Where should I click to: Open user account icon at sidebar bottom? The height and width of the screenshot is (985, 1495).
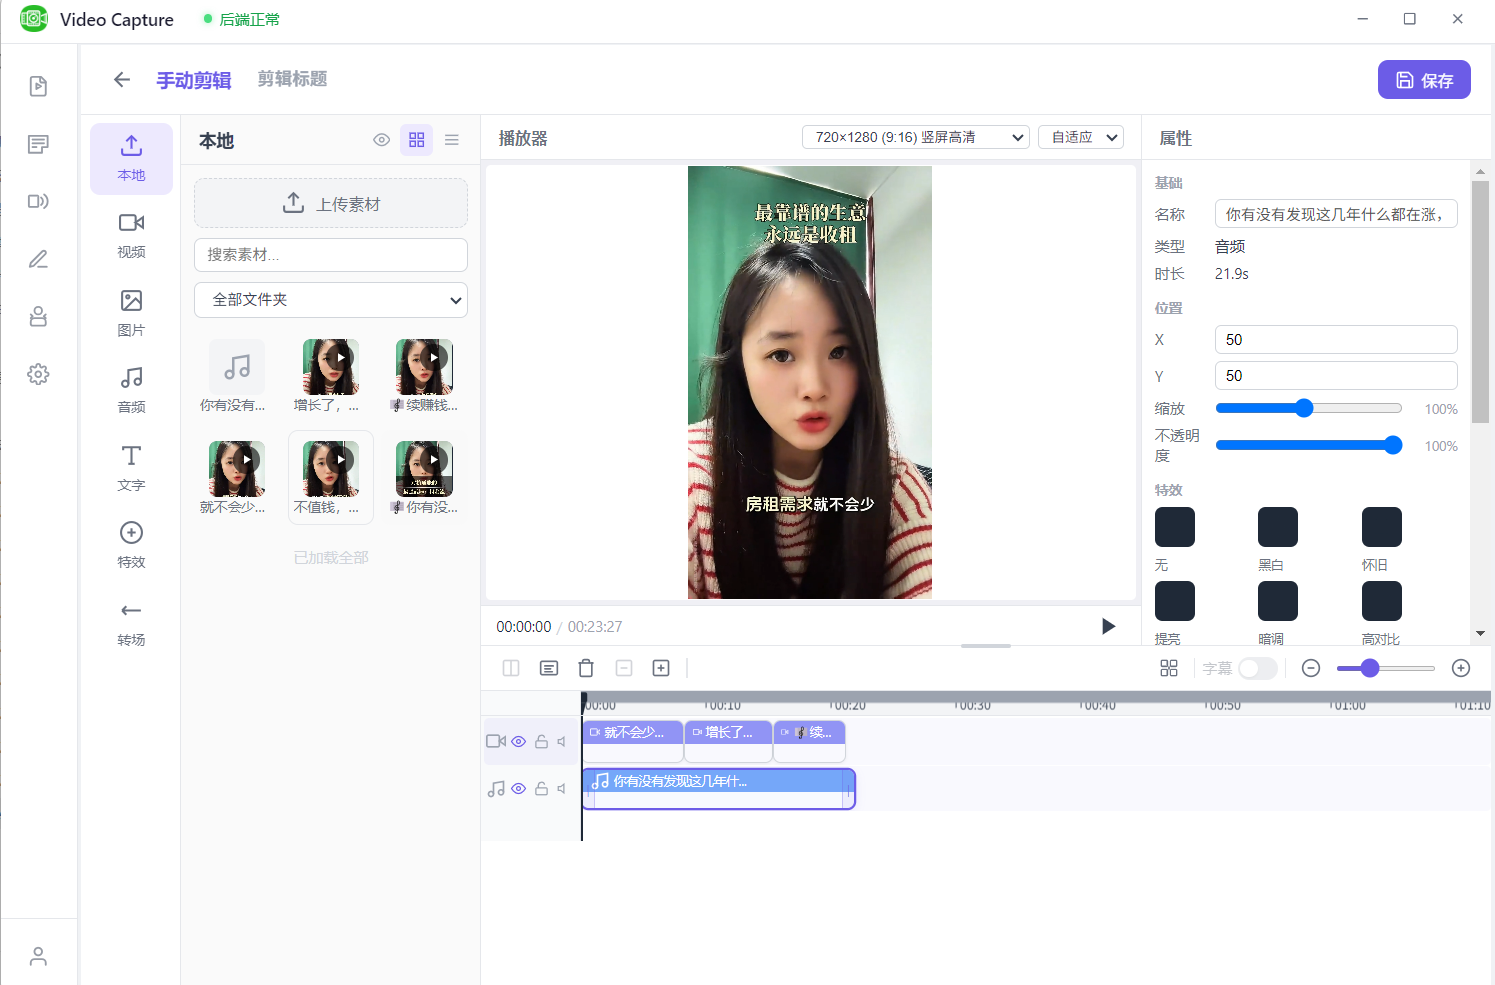38,956
